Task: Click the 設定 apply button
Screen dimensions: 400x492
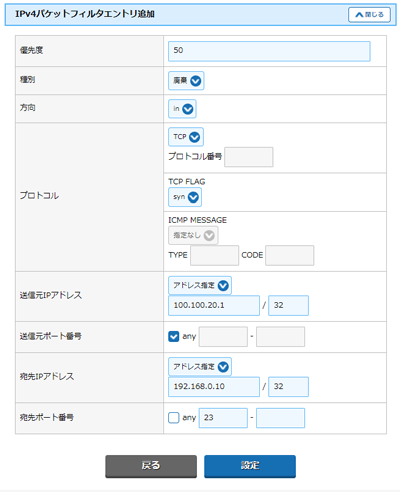Action: click(250, 466)
